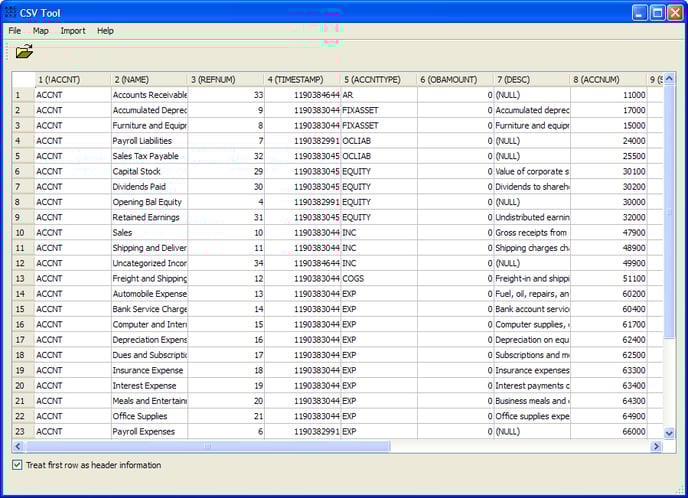688x498 pixels.
Task: Click the '4 (TIMESTAMP)' column header
Action: [x=302, y=79]
